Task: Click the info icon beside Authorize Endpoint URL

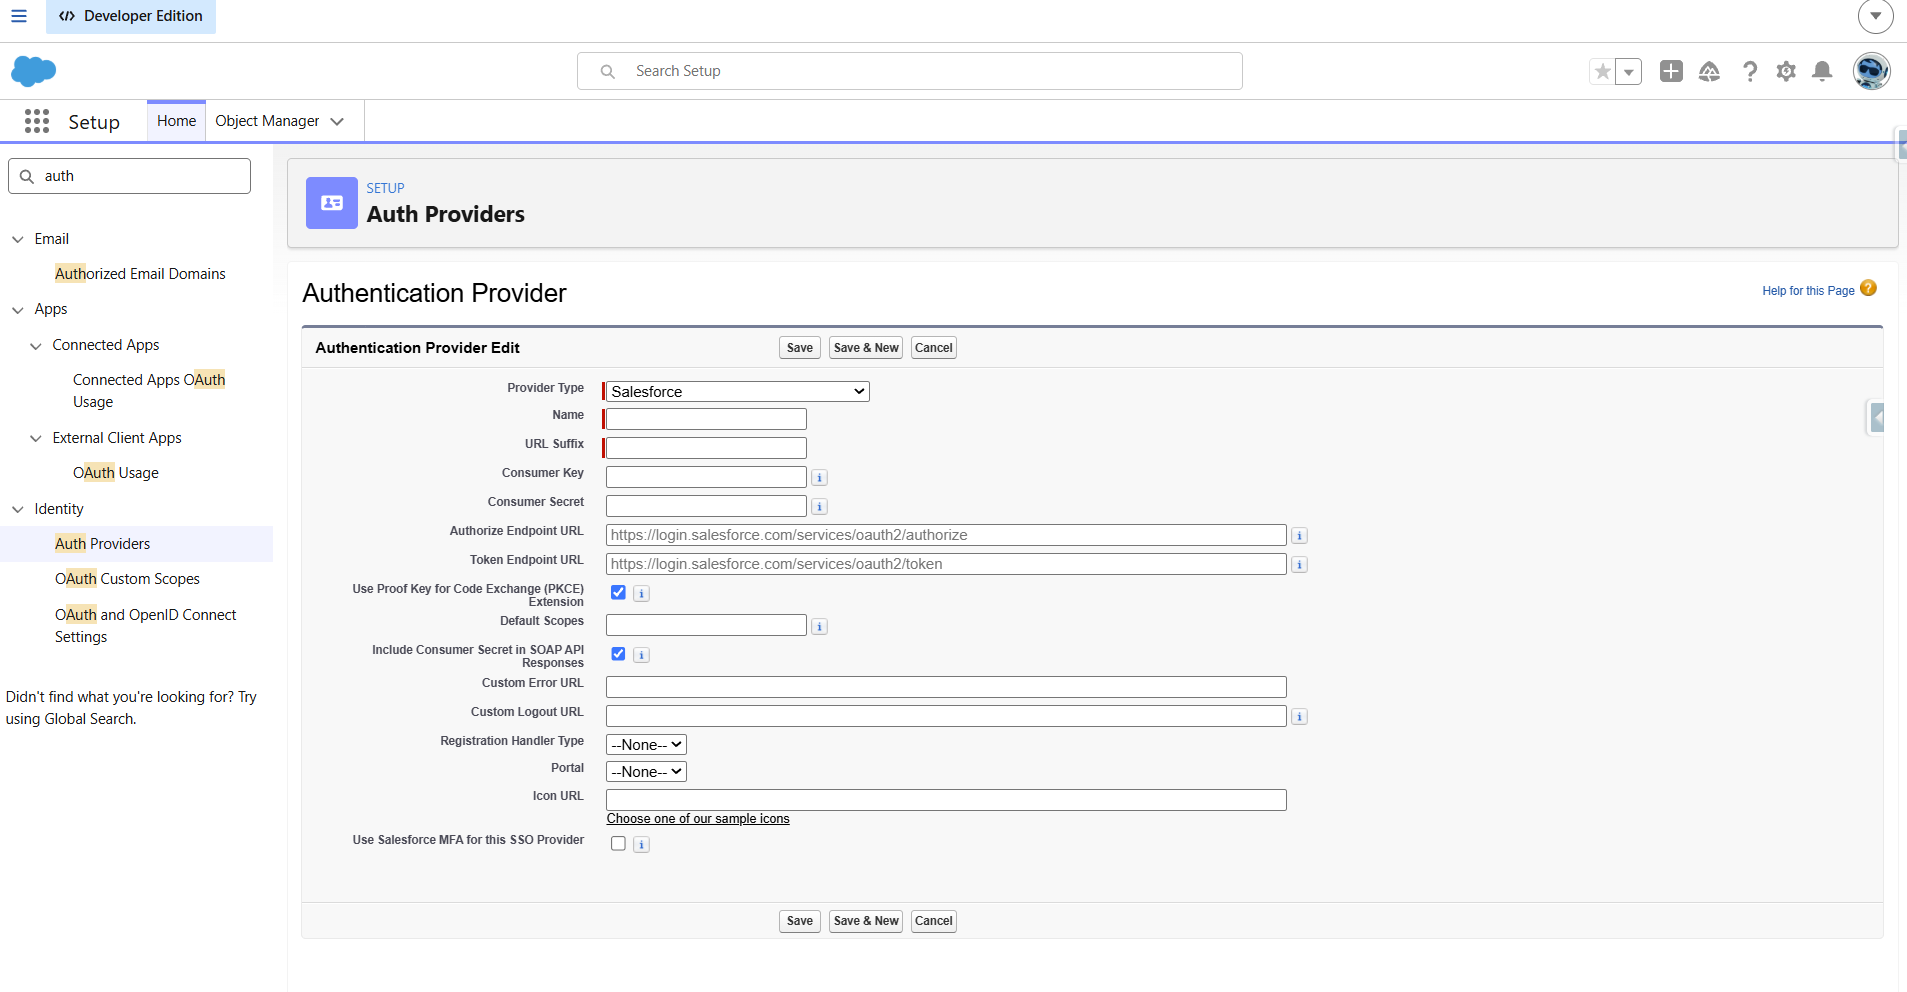Action: [1299, 536]
